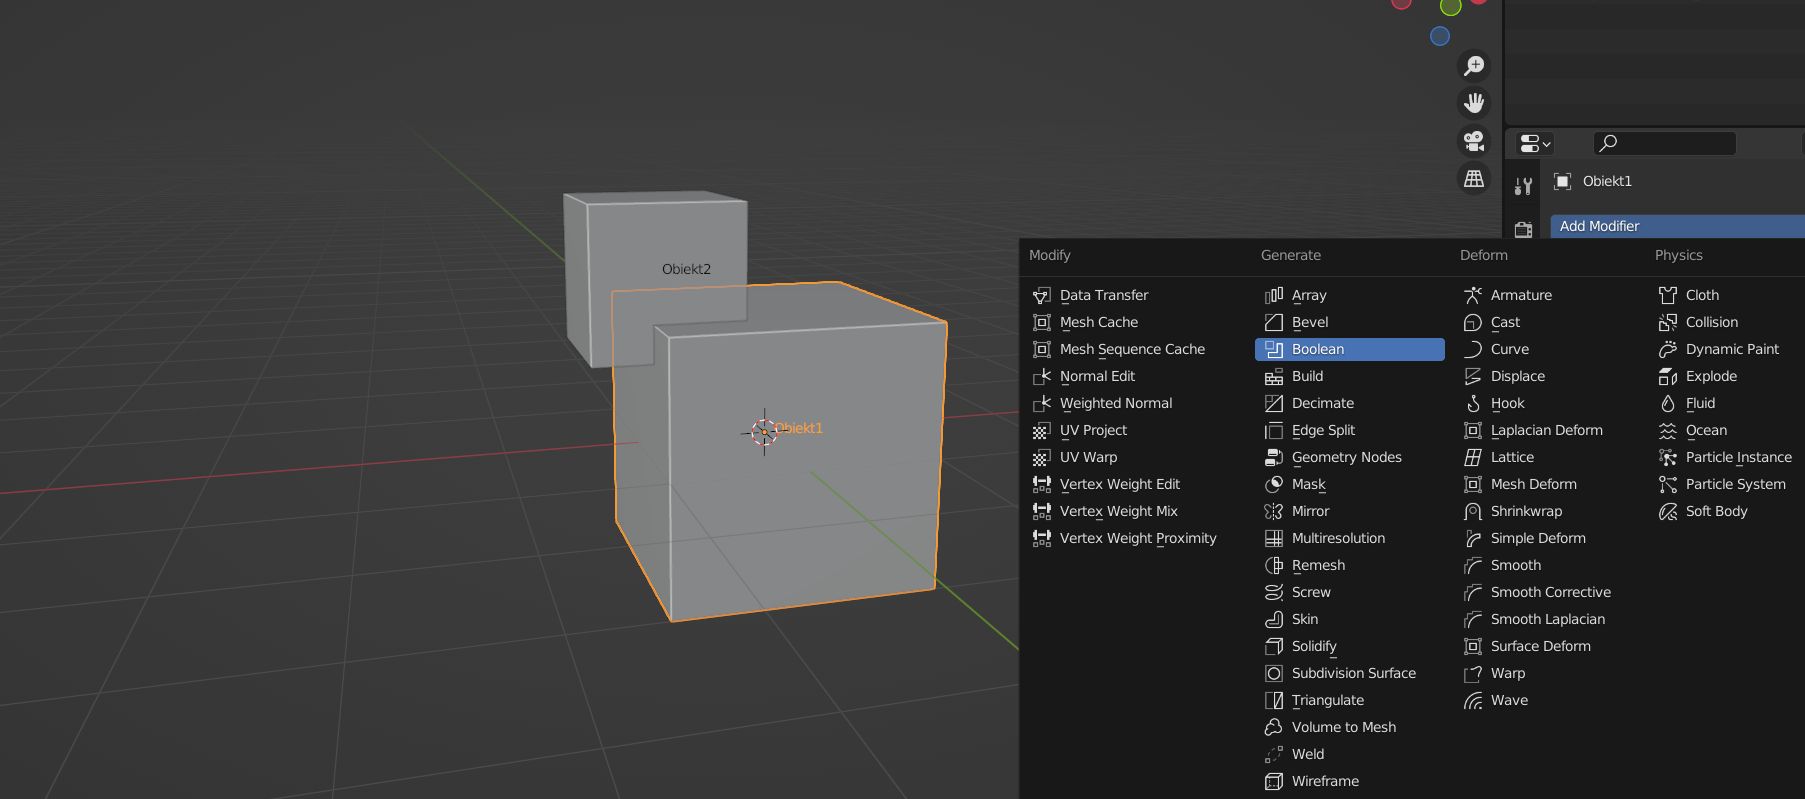This screenshot has width=1805, height=799.
Task: Add the Mirror modifier
Action: 1310,511
